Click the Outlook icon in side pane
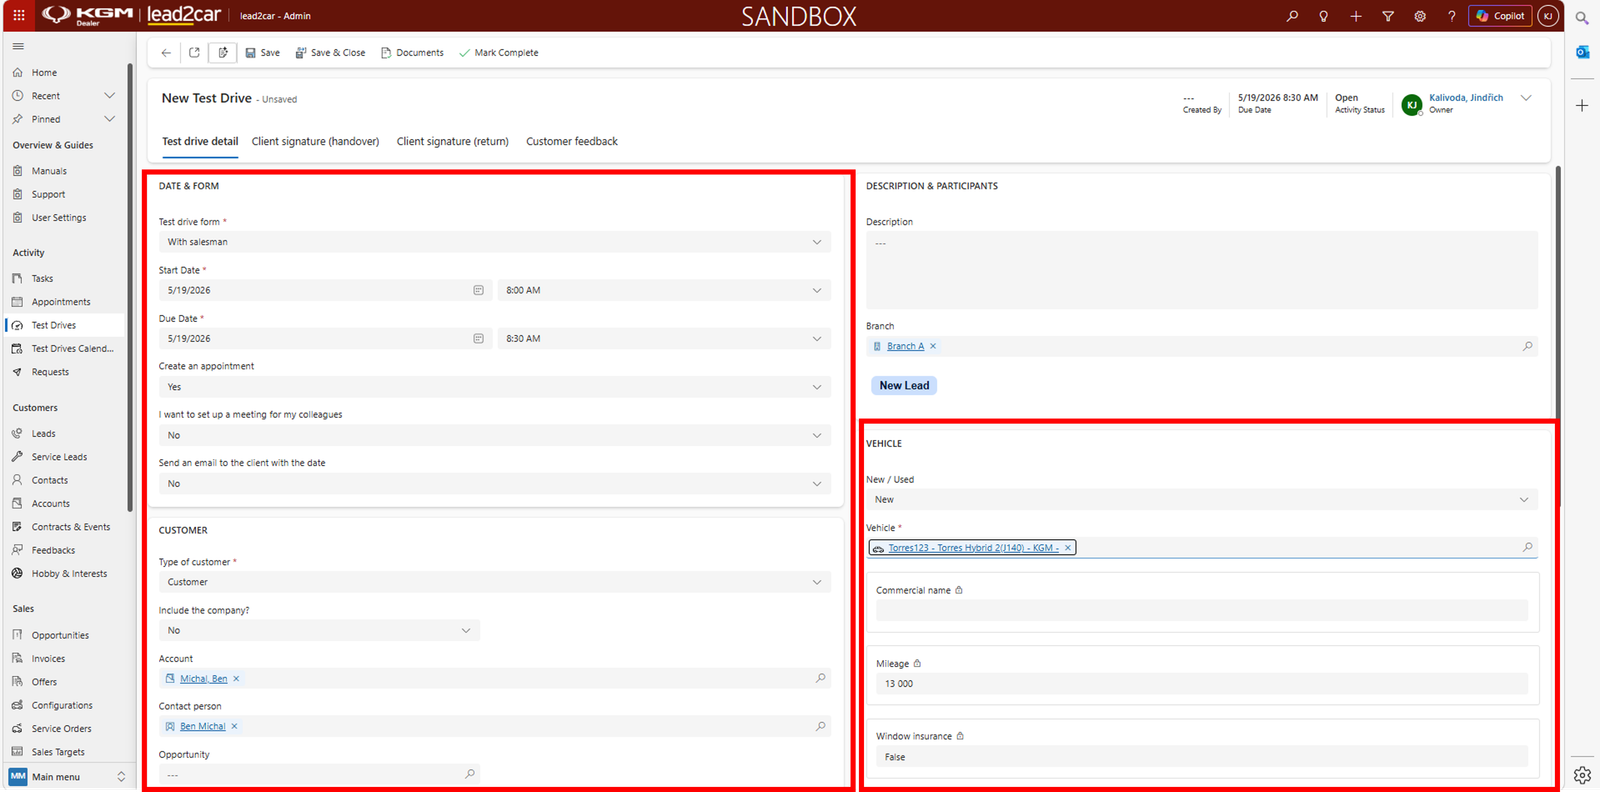Screen dimensions: 1600x792 point(1582,52)
